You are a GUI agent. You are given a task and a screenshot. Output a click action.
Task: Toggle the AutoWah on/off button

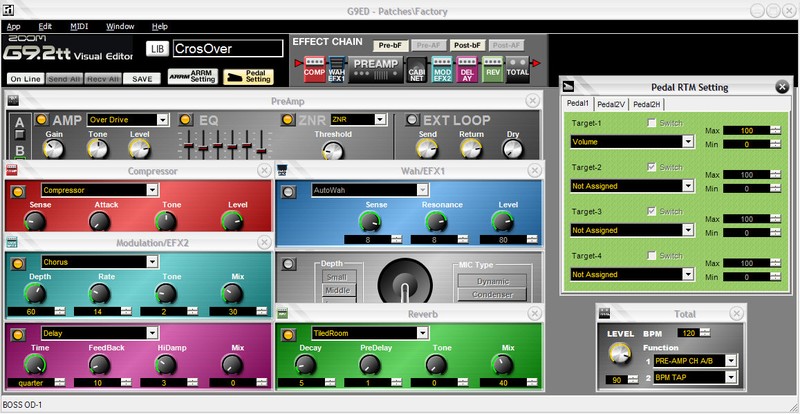click(289, 191)
